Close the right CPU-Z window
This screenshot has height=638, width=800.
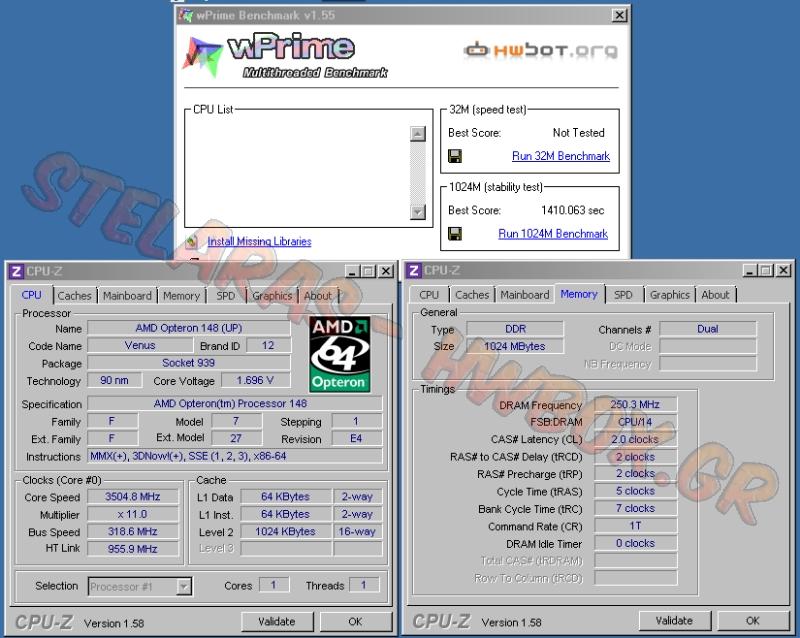pos(784,270)
